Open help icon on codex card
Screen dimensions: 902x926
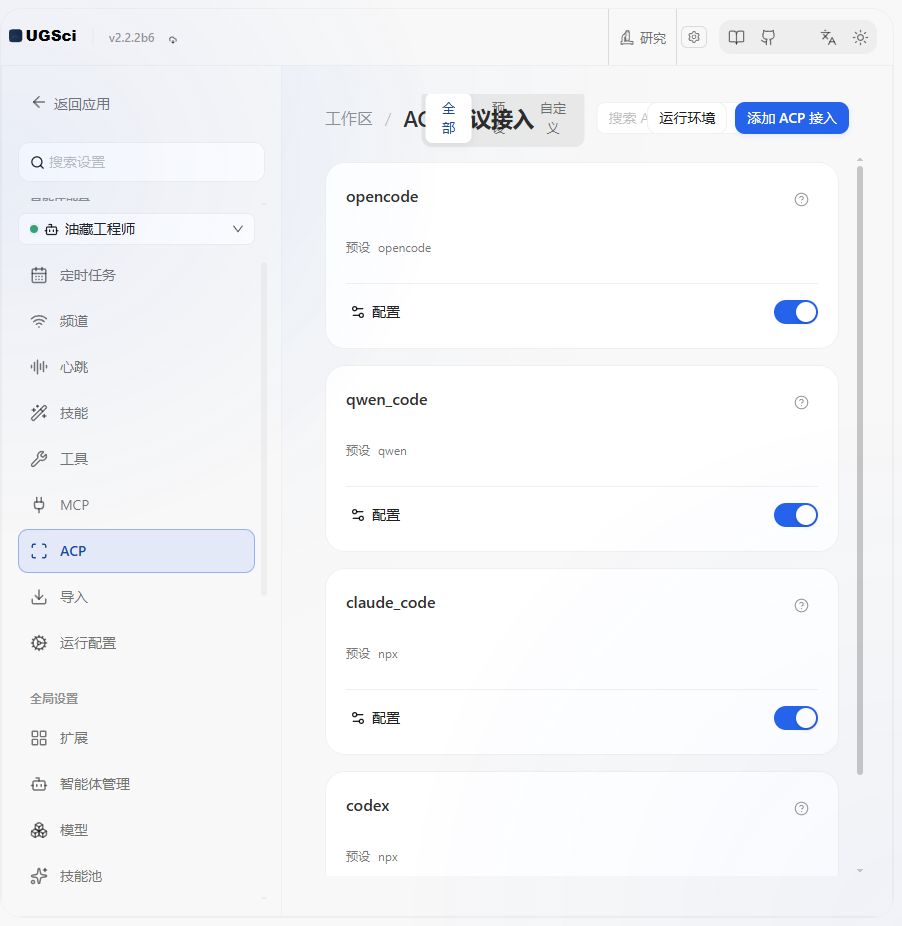[801, 809]
